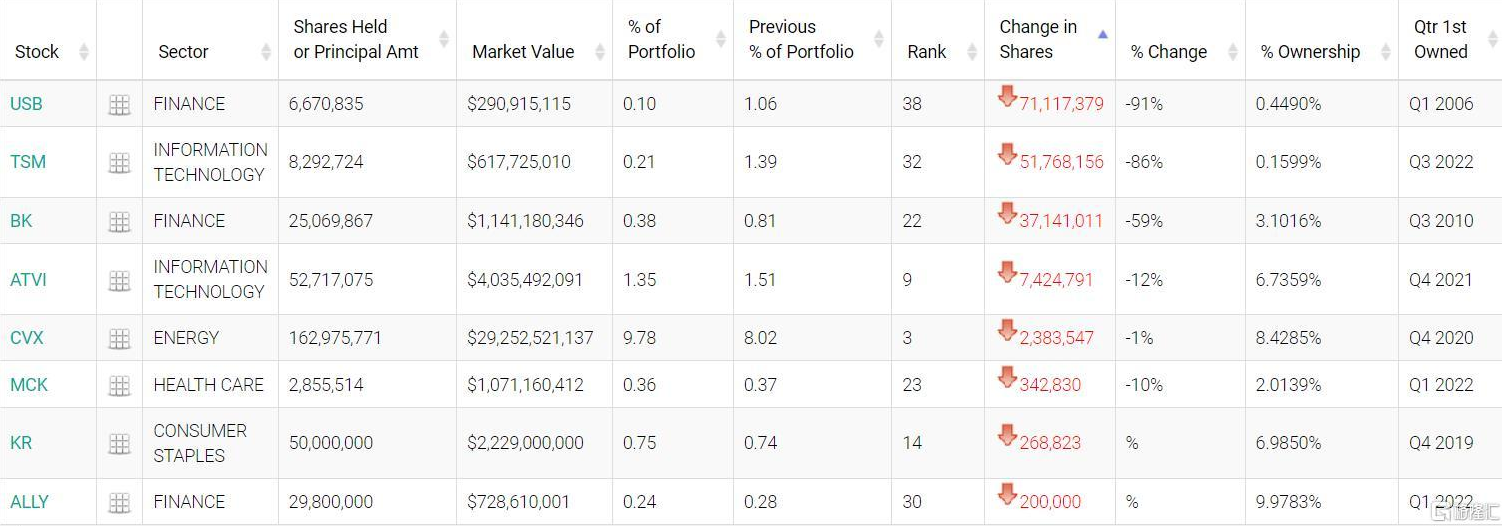This screenshot has width=1502, height=526.
Task: Sort by Change in Shares column
Action: [1038, 40]
